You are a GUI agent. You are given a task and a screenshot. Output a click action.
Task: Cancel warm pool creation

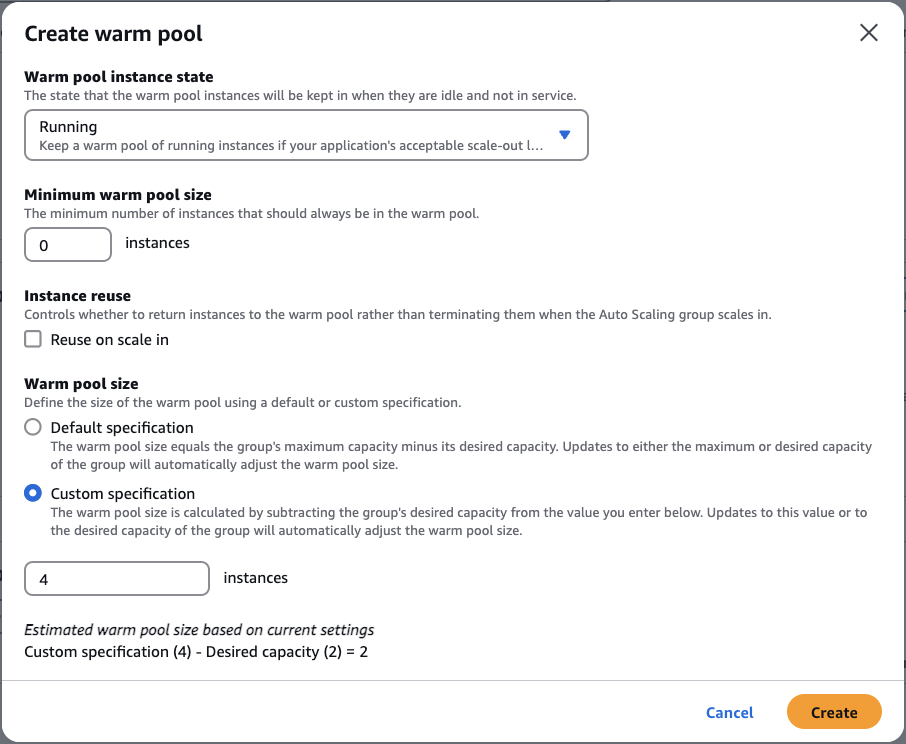click(729, 712)
